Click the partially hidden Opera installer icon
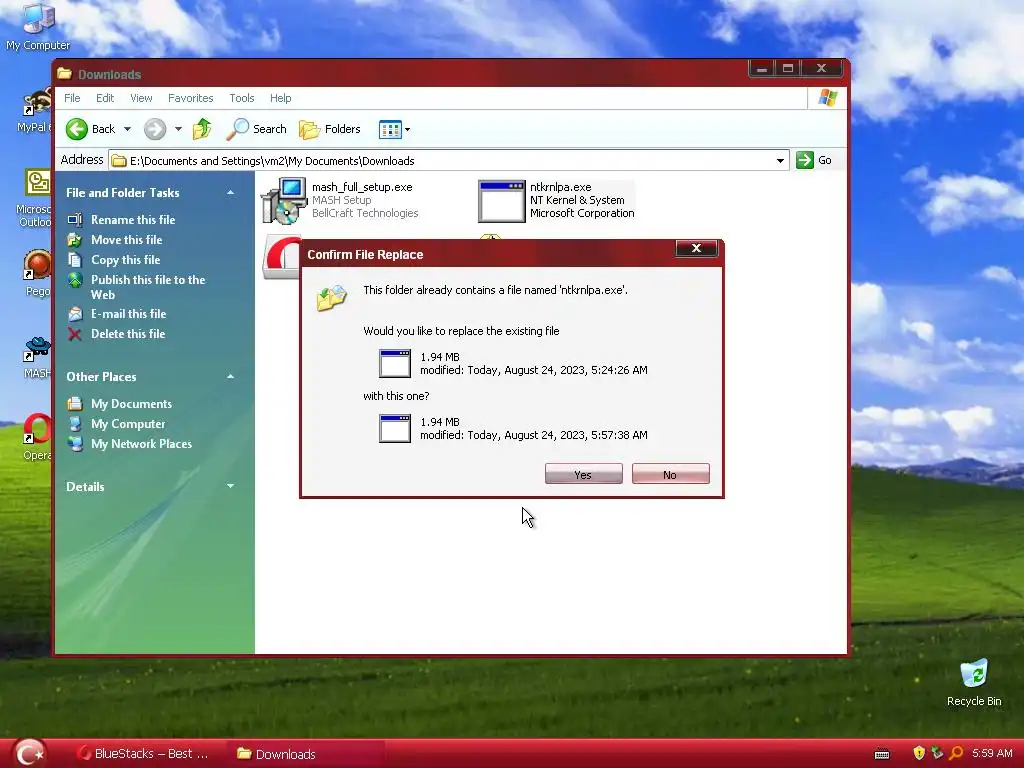 [x=281, y=257]
